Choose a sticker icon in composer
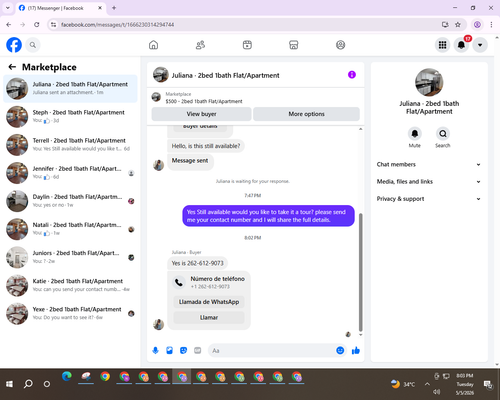500x400 pixels. click(x=183, y=351)
